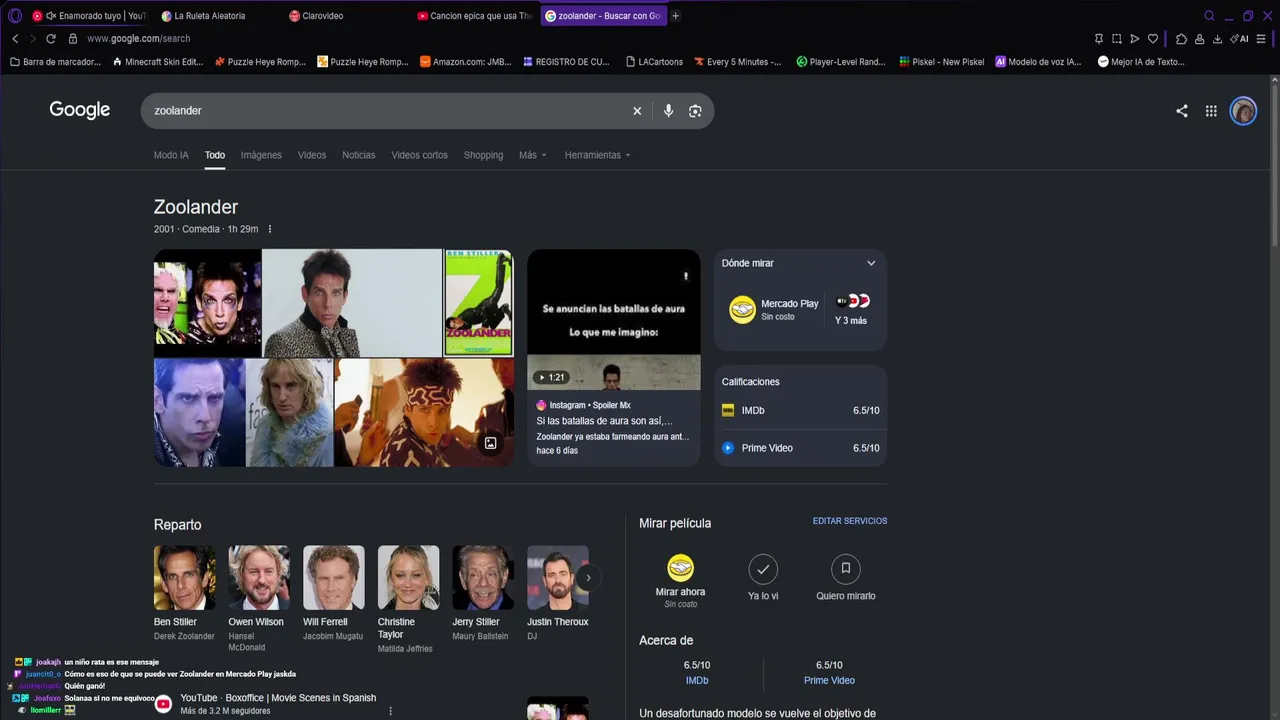Open Mirar ahora on Mercado Play
Image resolution: width=1280 pixels, height=720 pixels.
point(680,581)
